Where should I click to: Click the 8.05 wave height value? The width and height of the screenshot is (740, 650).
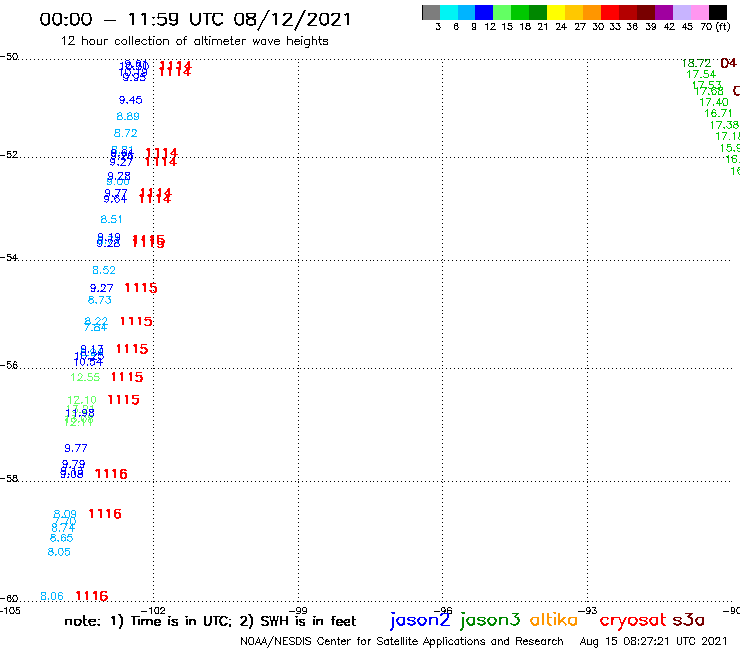pyautogui.click(x=59, y=552)
